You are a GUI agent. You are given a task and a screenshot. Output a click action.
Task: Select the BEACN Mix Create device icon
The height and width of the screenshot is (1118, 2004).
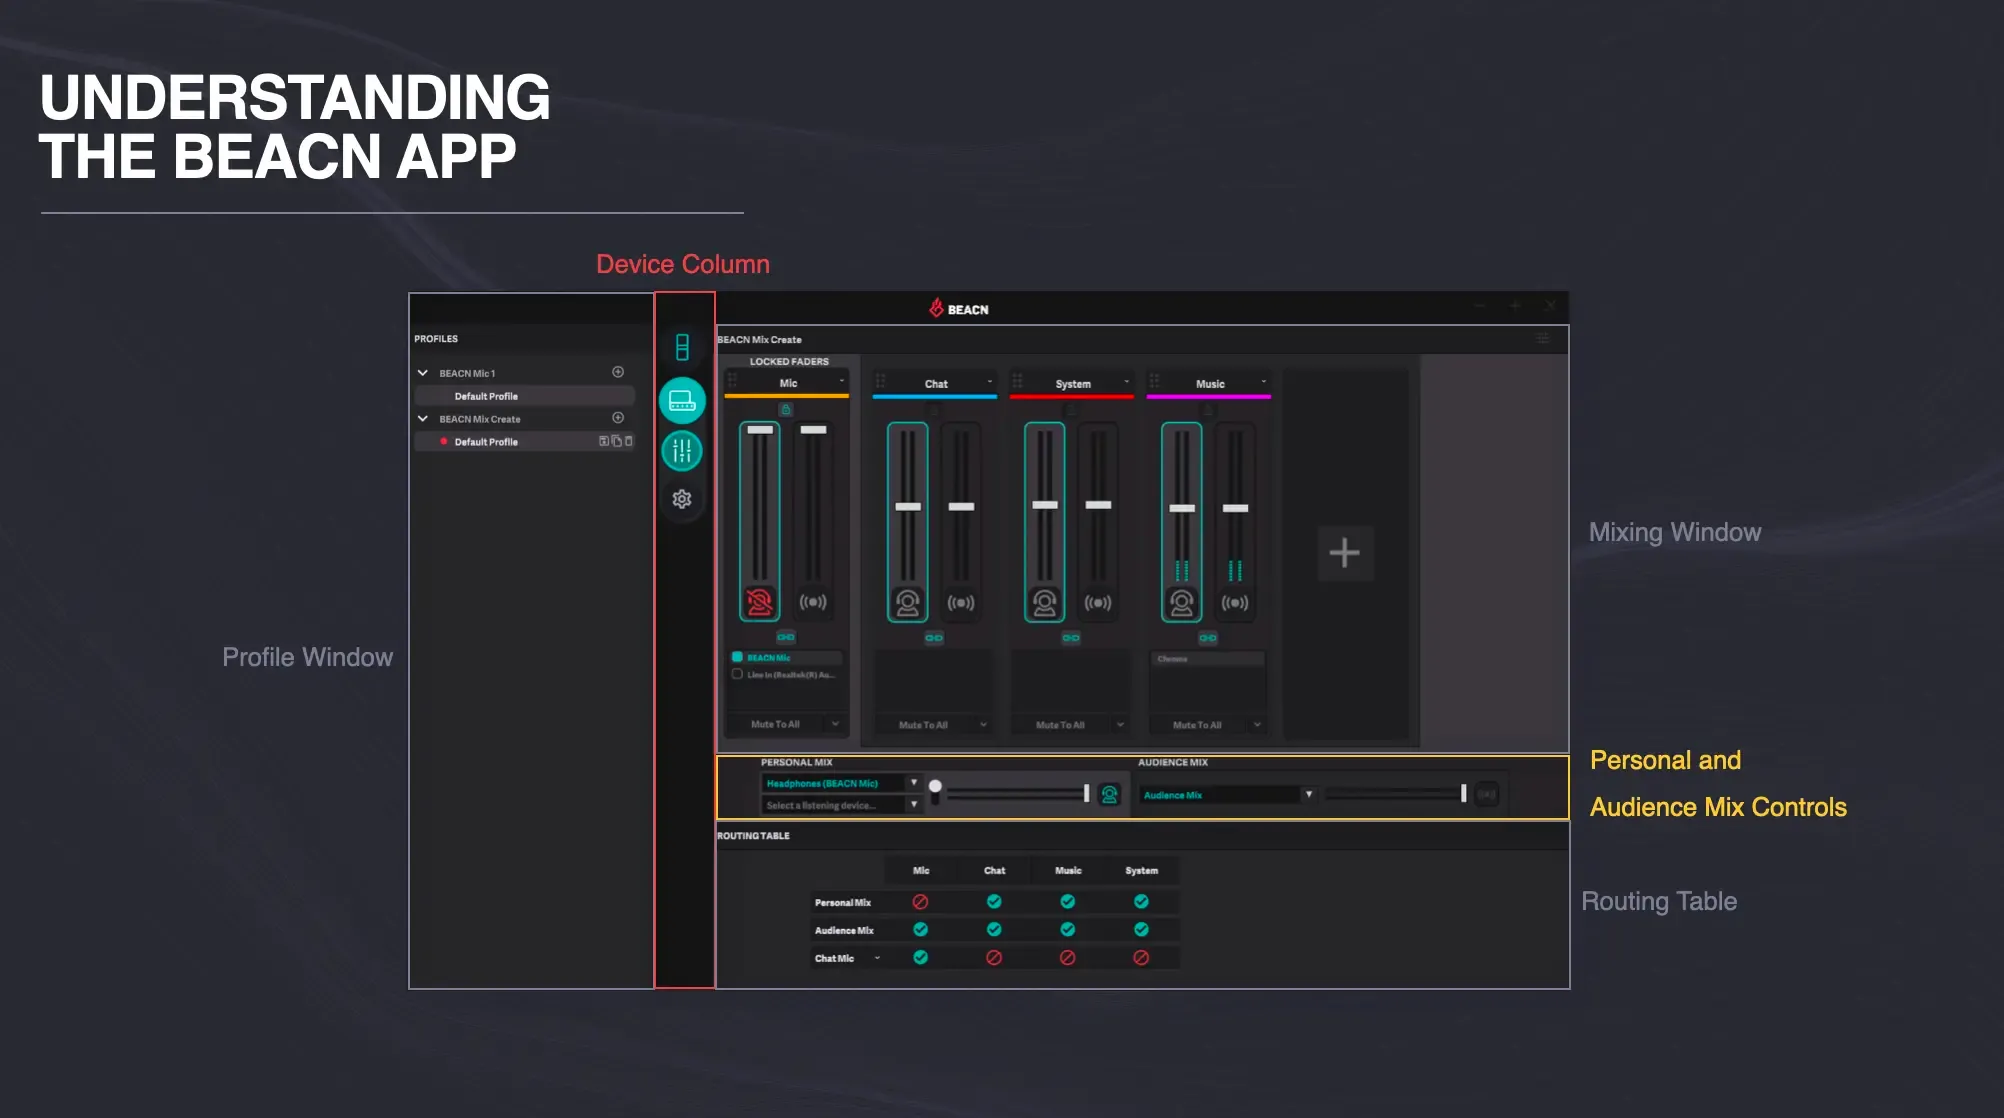(682, 399)
